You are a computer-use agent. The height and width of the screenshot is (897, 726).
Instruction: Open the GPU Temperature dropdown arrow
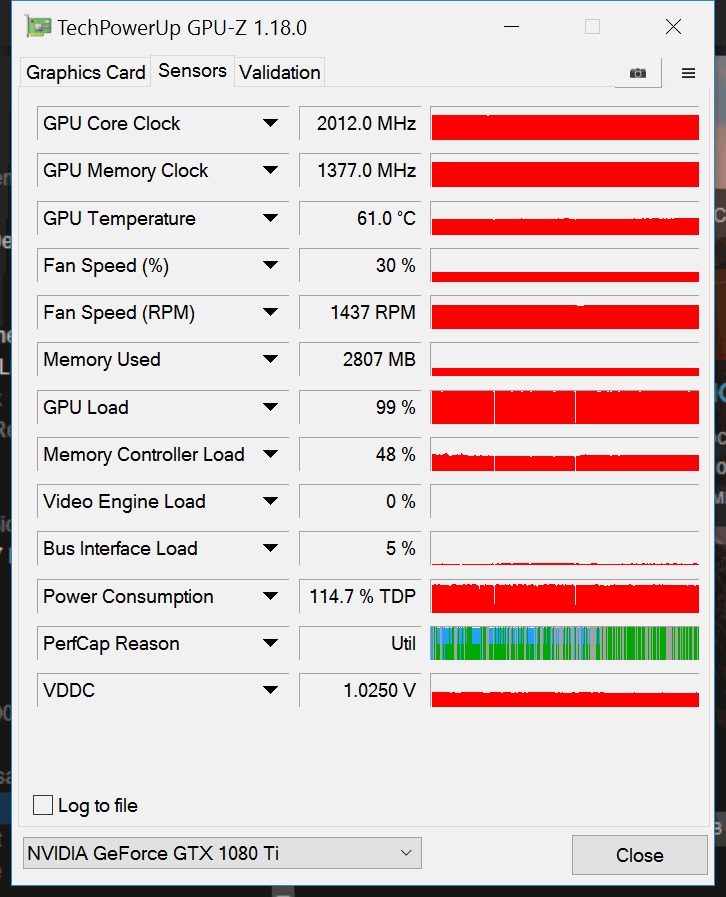click(x=270, y=218)
